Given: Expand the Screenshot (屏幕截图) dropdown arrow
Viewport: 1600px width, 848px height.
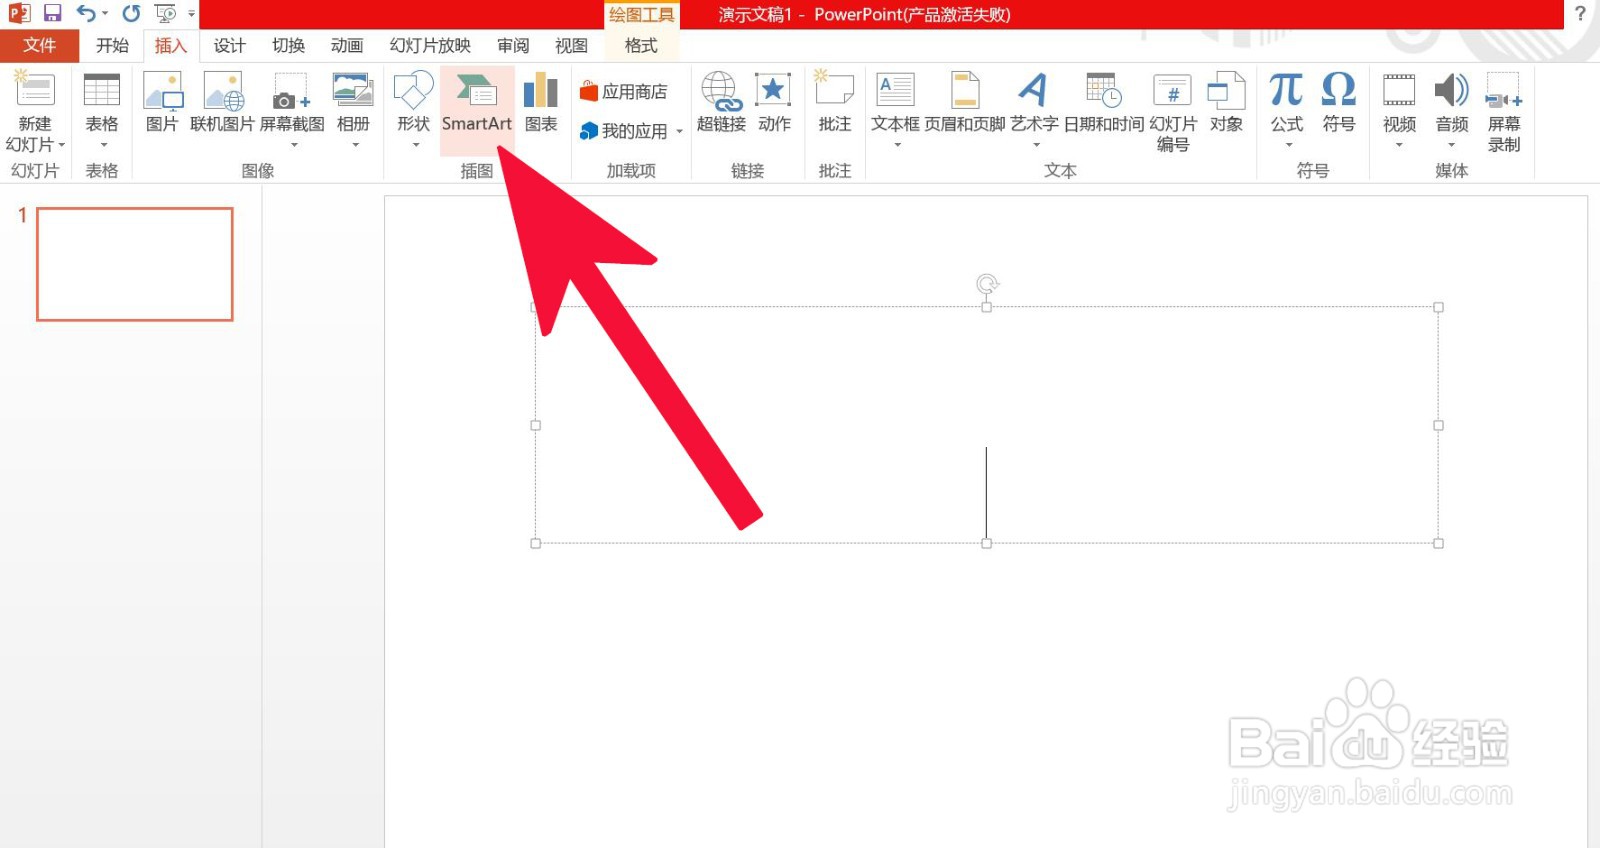Looking at the screenshot, I should pyautogui.click(x=293, y=145).
